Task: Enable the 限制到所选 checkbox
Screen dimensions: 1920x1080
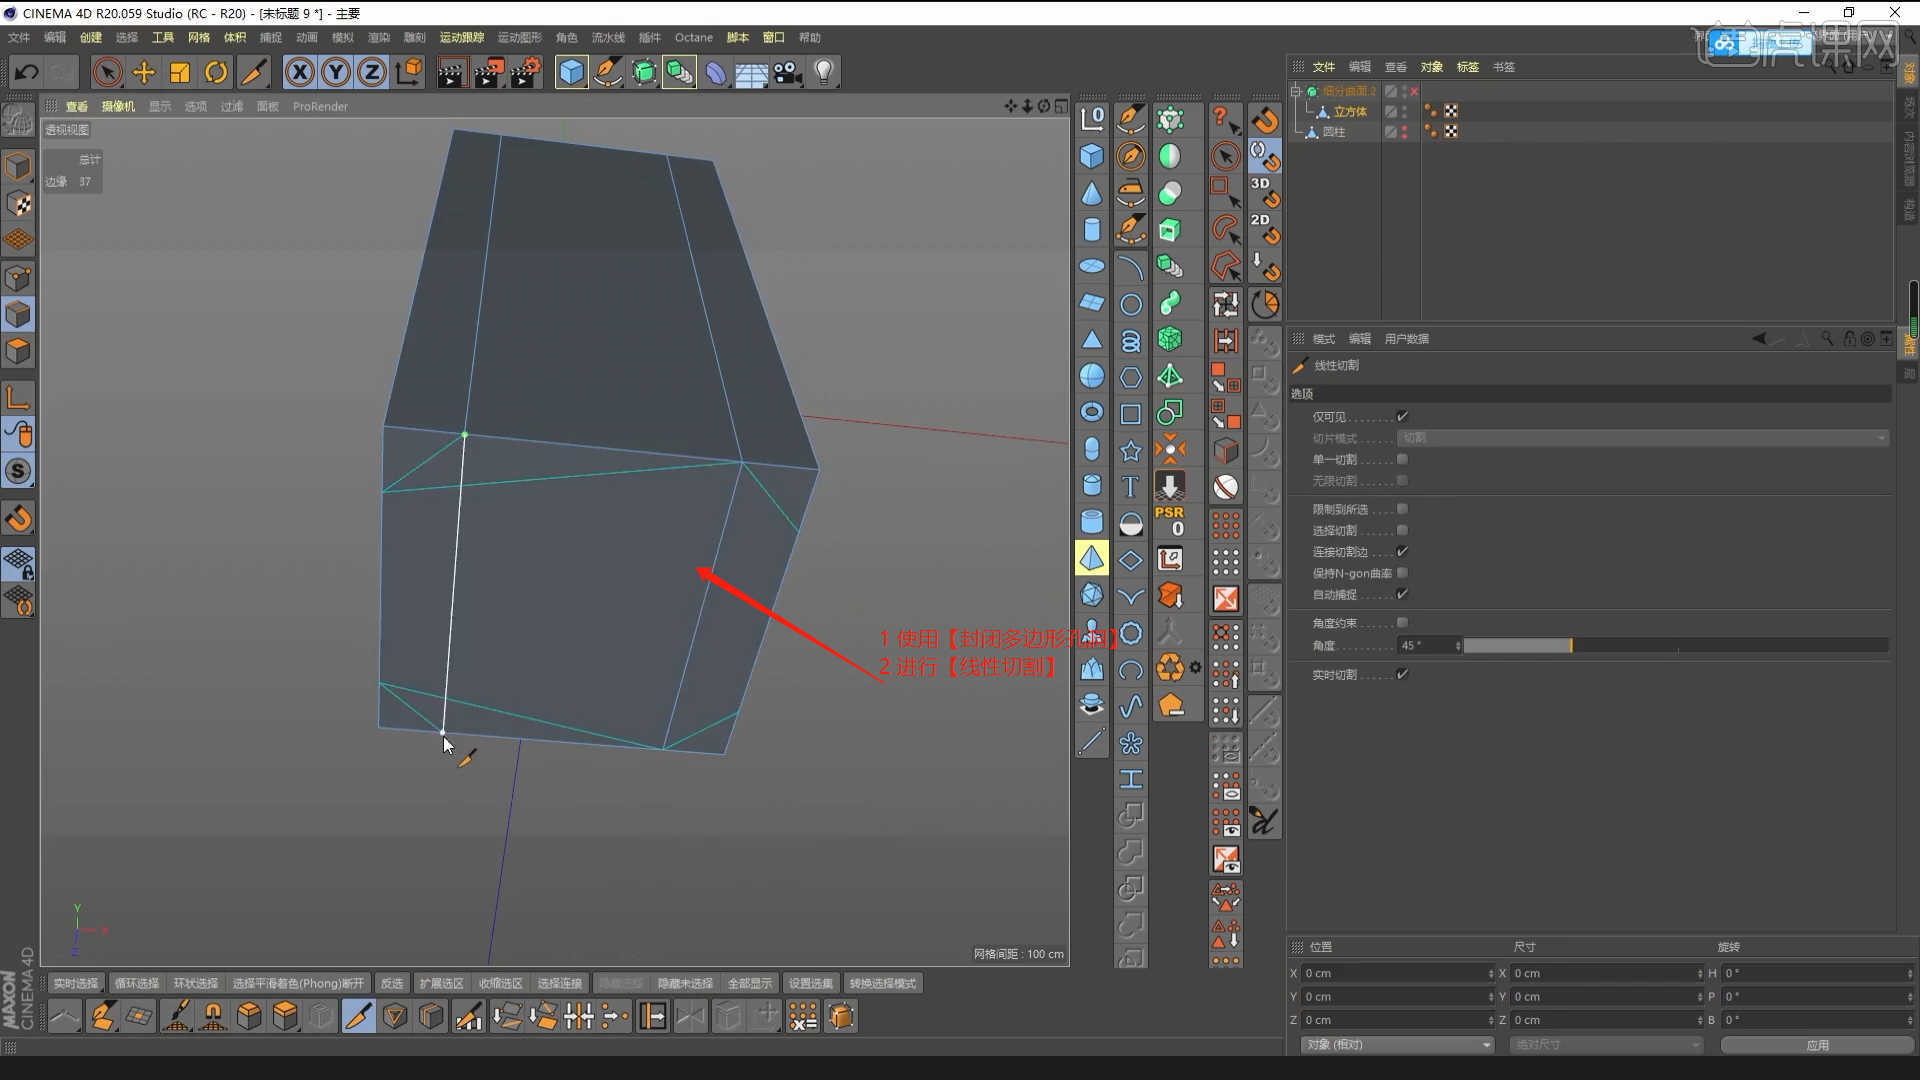Action: (1402, 509)
